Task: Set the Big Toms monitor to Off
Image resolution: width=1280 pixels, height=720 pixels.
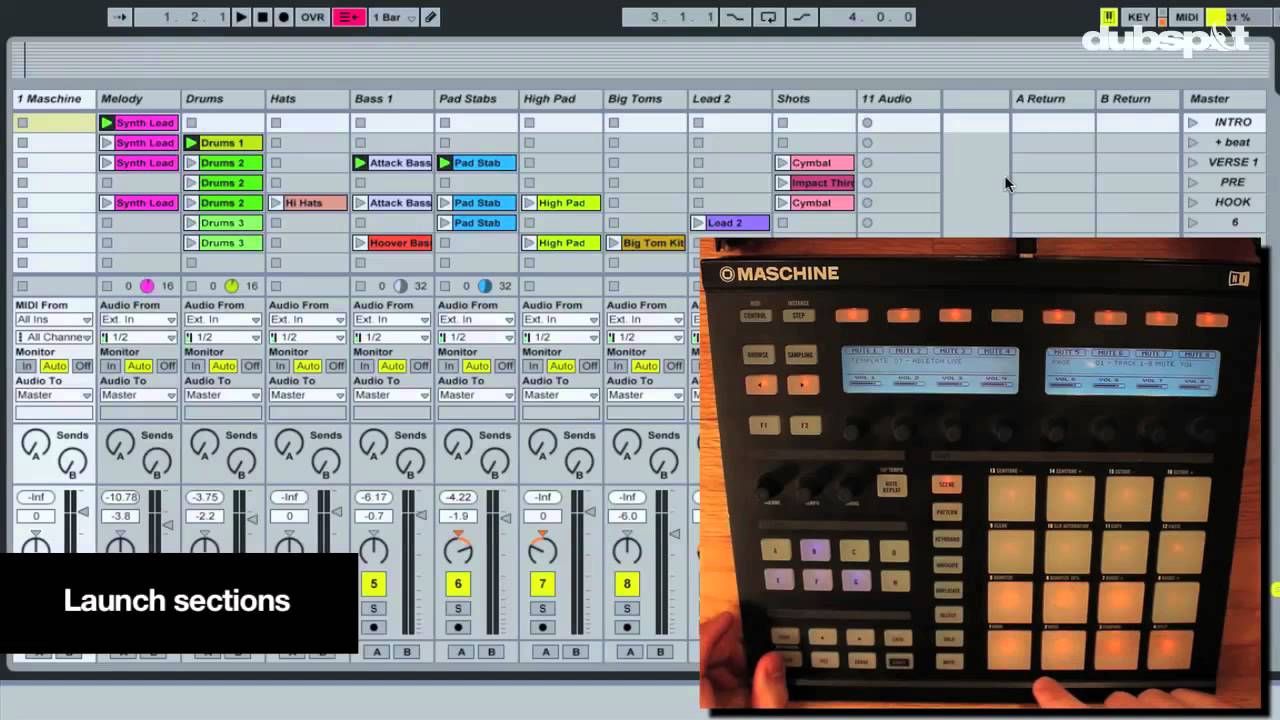Action: pos(674,366)
